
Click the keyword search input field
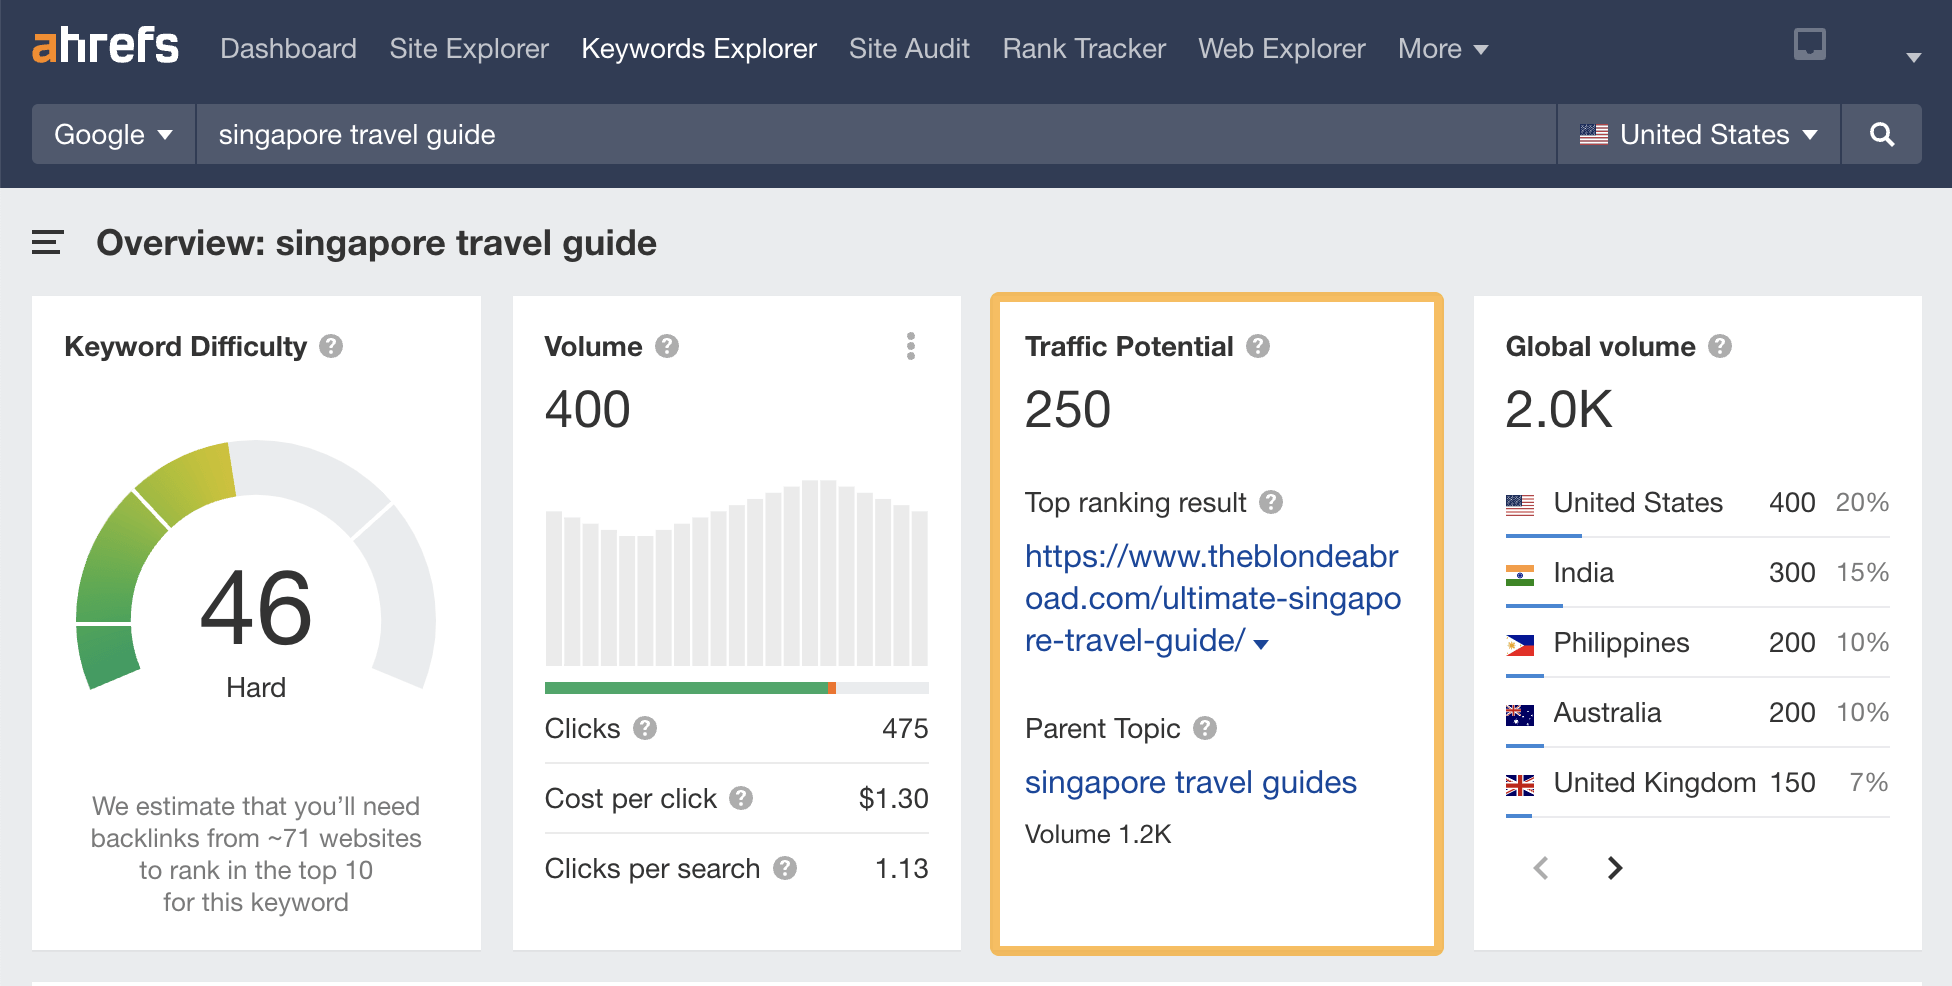(x=700, y=134)
